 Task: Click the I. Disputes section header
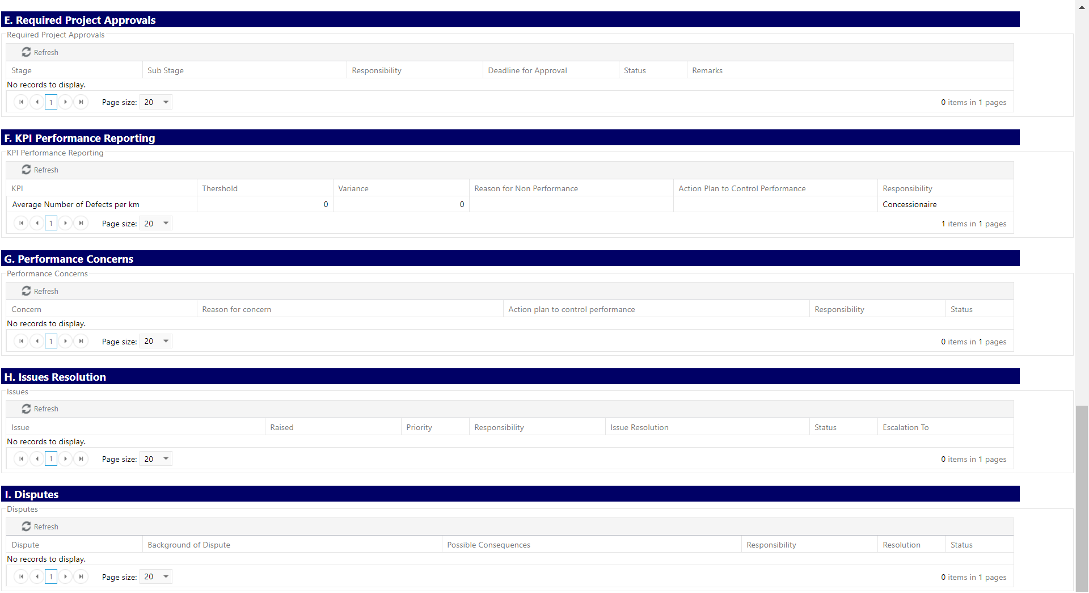(510, 494)
